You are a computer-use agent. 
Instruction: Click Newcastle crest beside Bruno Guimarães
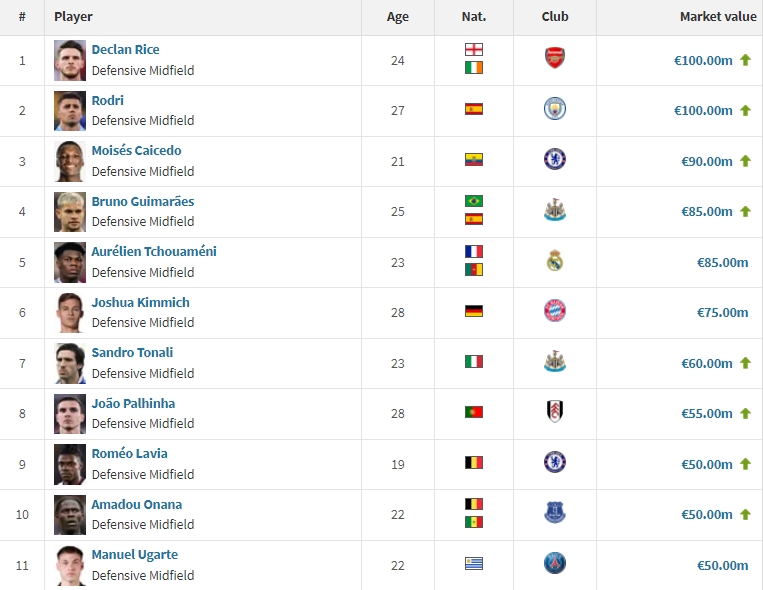[x=555, y=210]
